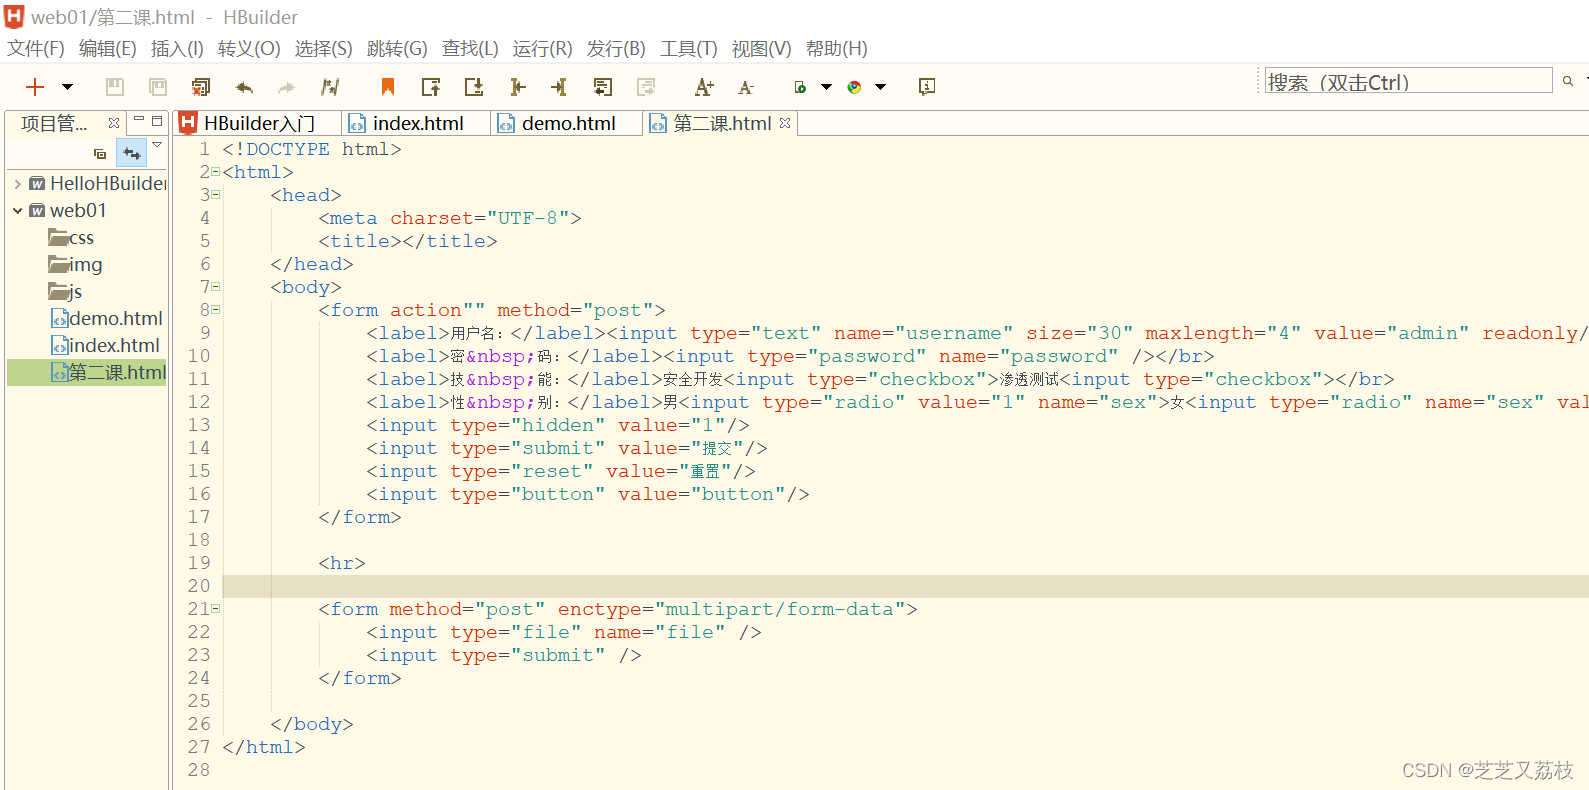Fold the html tag at line 2
This screenshot has width=1589, height=790.
[215, 172]
